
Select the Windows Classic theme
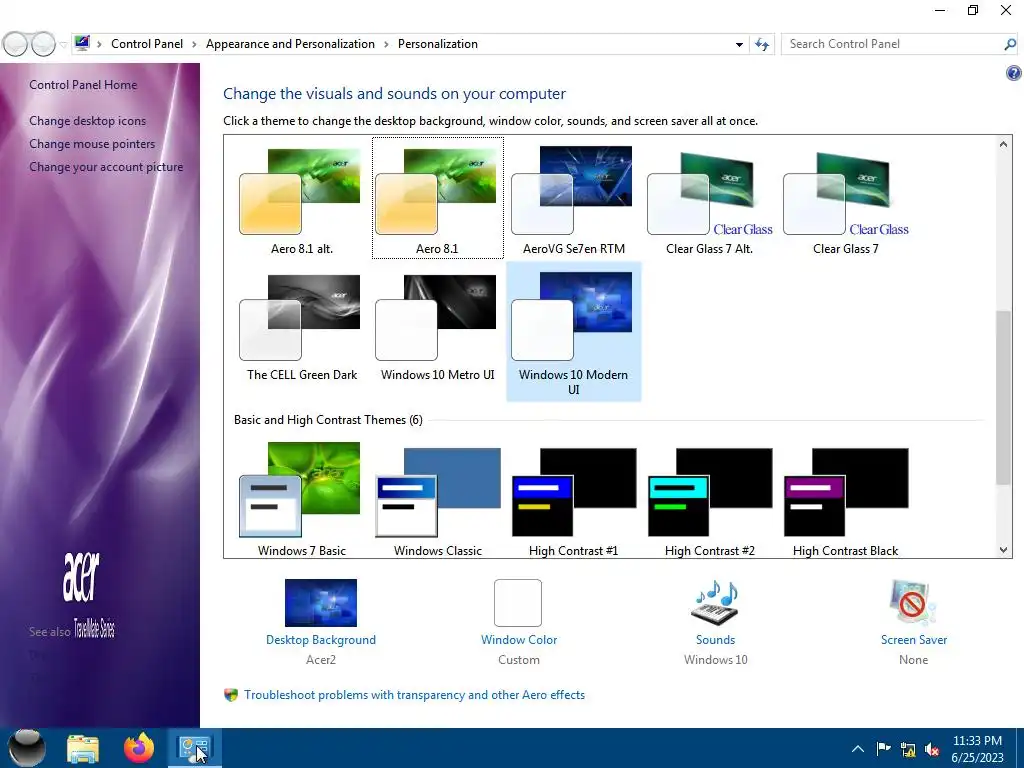tap(438, 498)
